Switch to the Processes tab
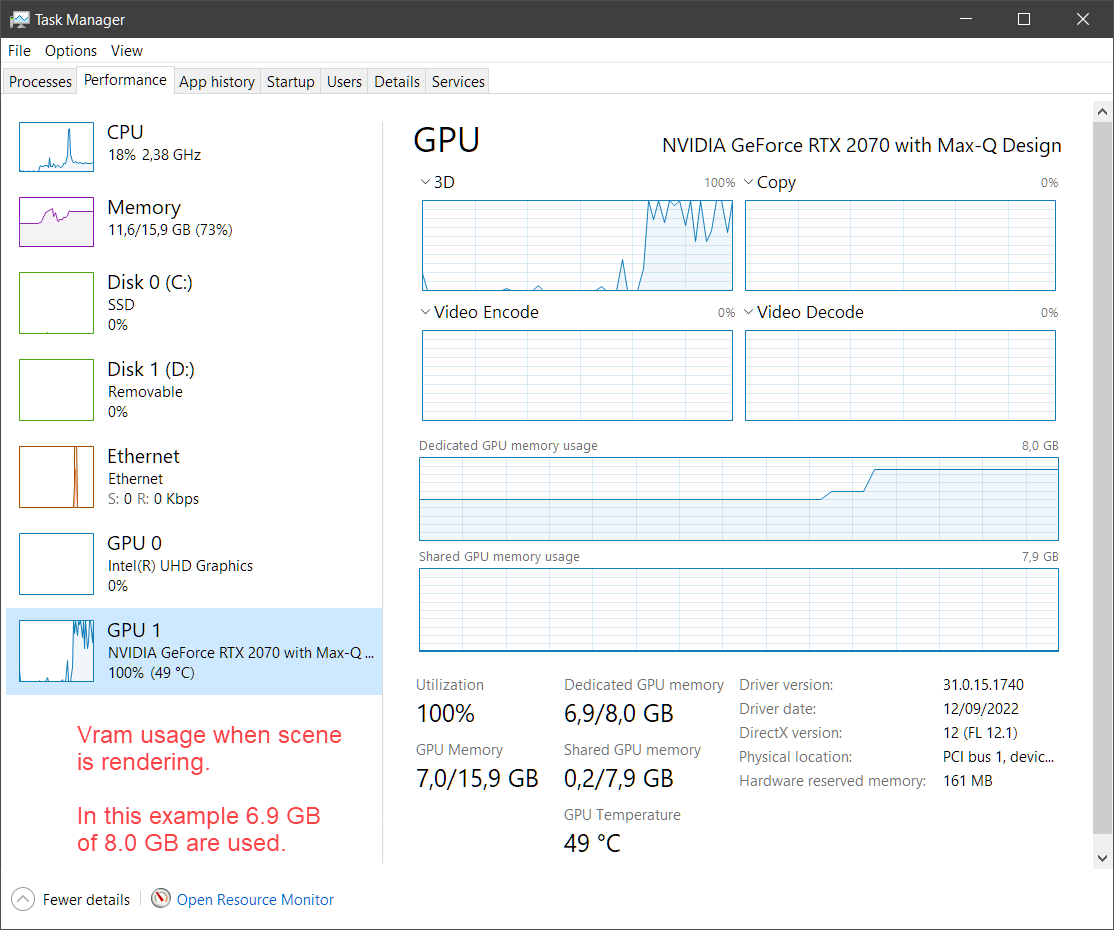Screen dimensions: 1114x930 coord(40,82)
